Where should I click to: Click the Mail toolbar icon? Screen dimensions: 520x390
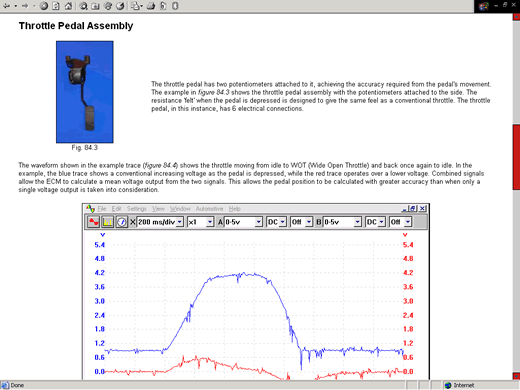135,6
